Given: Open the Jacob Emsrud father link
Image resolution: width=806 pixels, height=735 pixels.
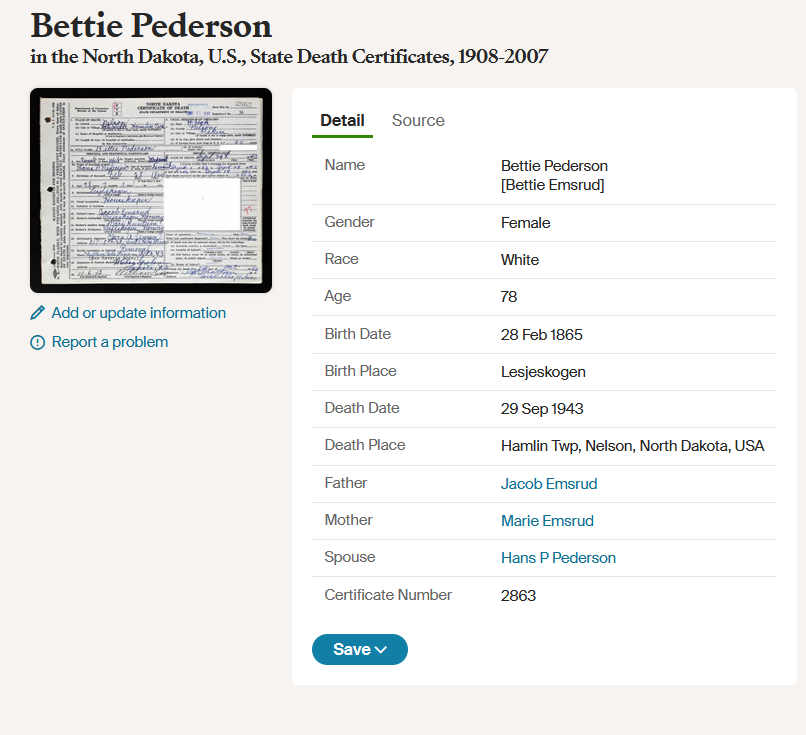Looking at the screenshot, I should click(x=548, y=483).
